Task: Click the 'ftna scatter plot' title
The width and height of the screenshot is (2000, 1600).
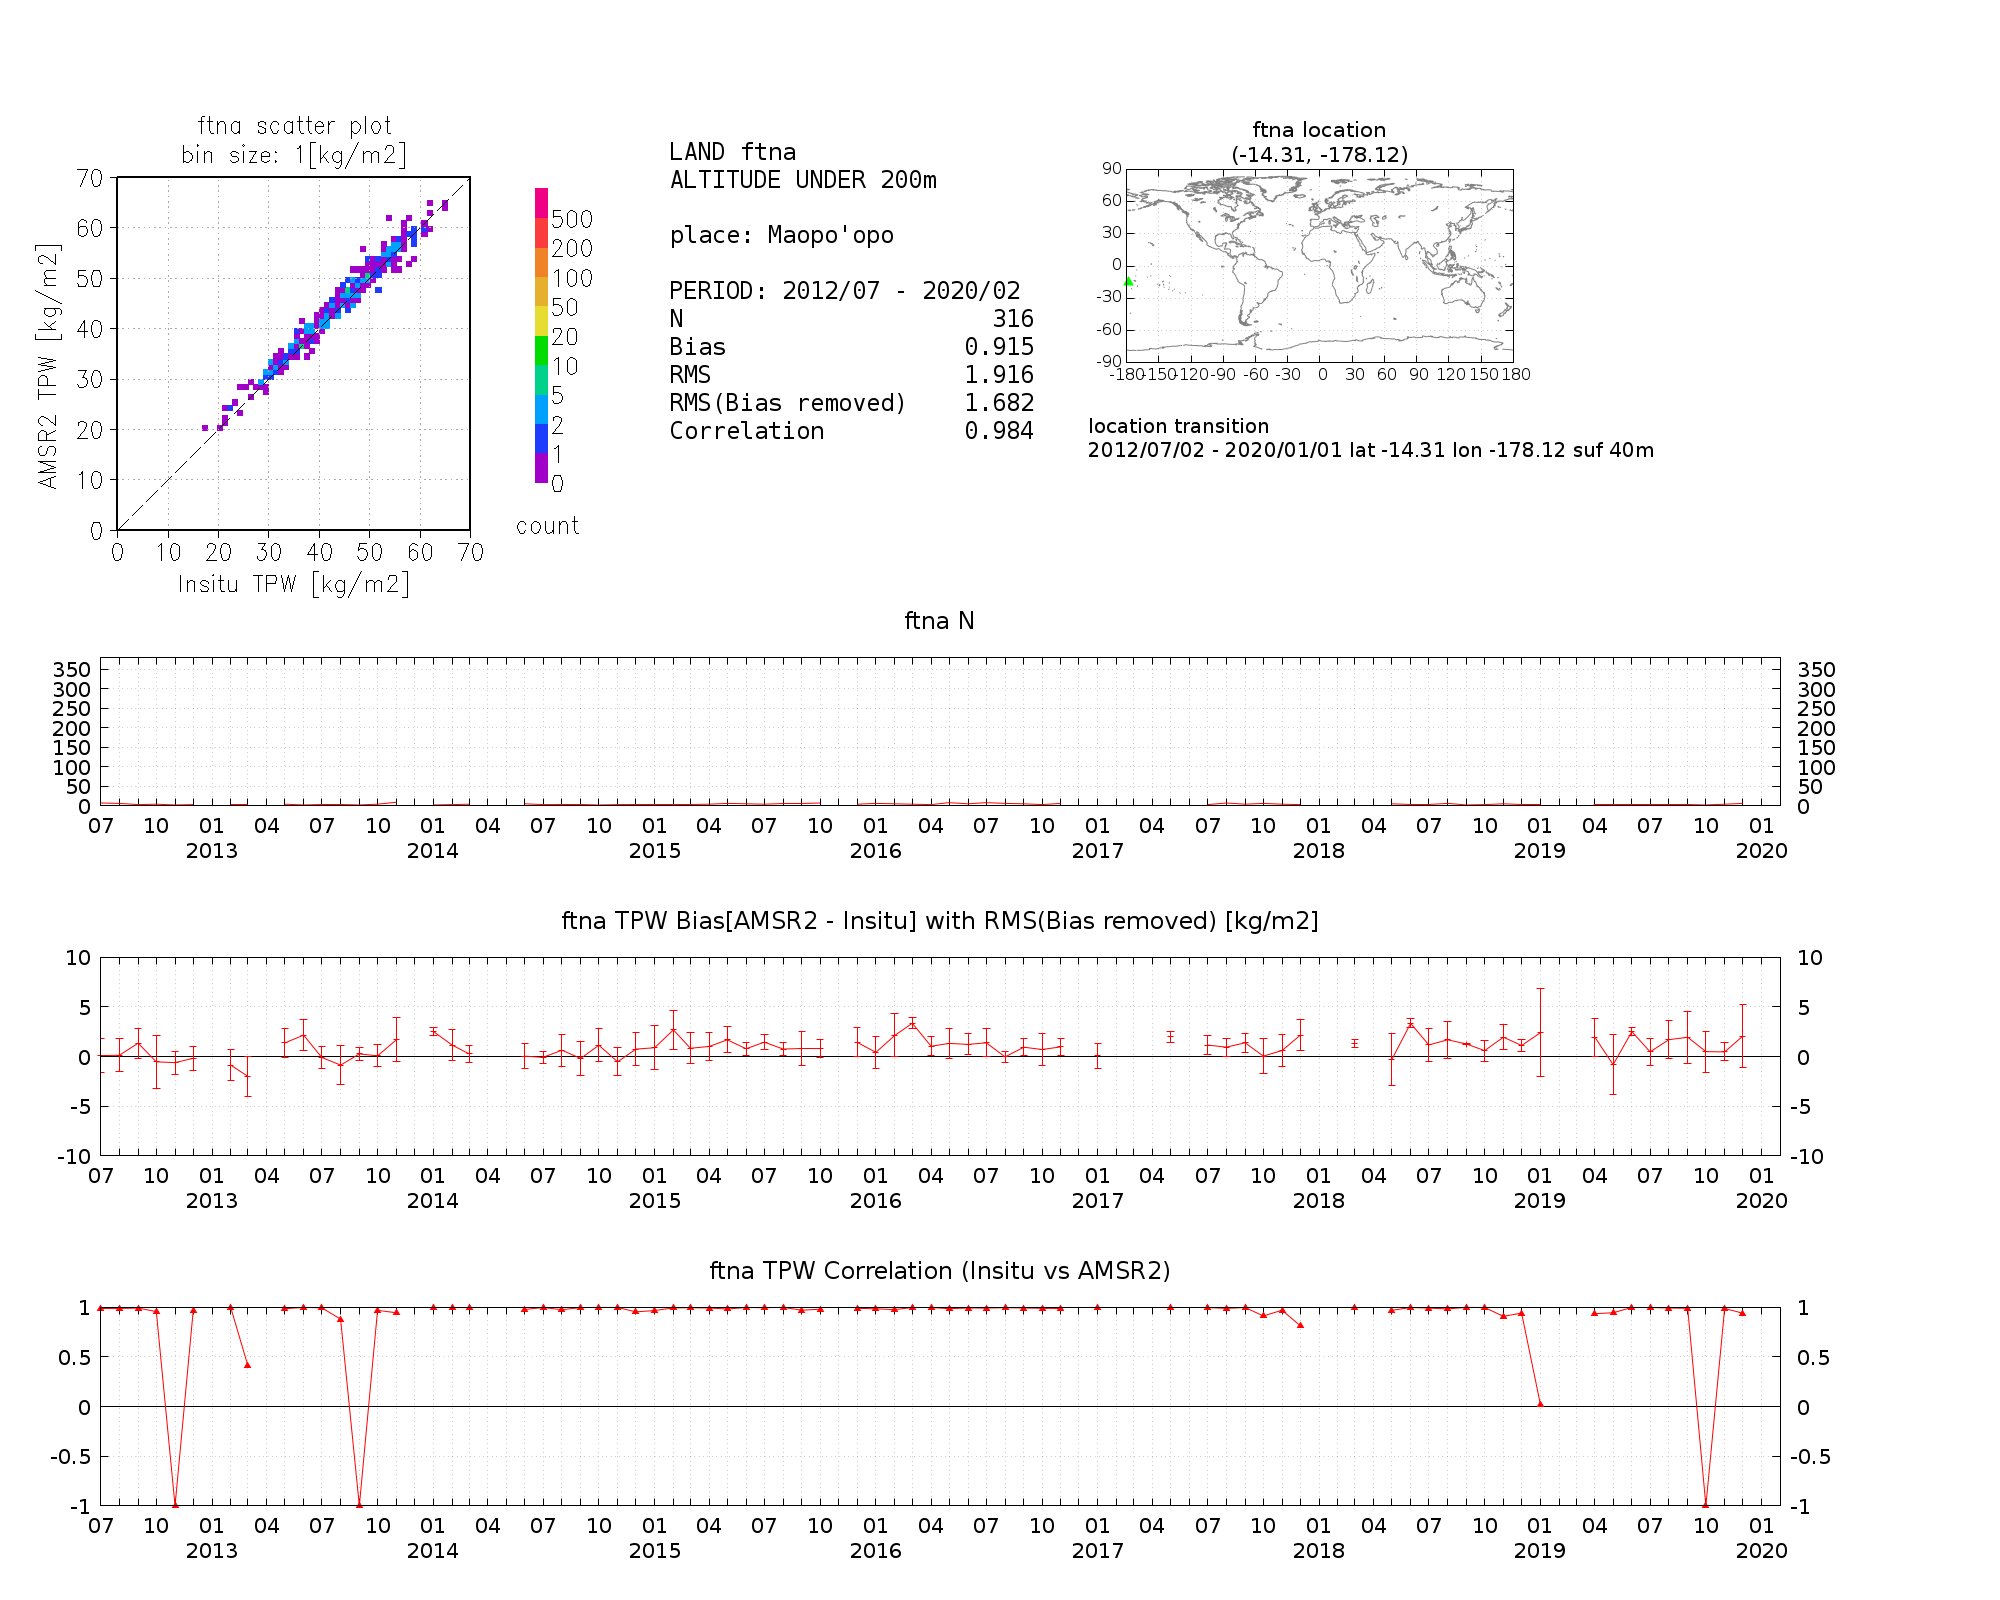Action: 294,126
